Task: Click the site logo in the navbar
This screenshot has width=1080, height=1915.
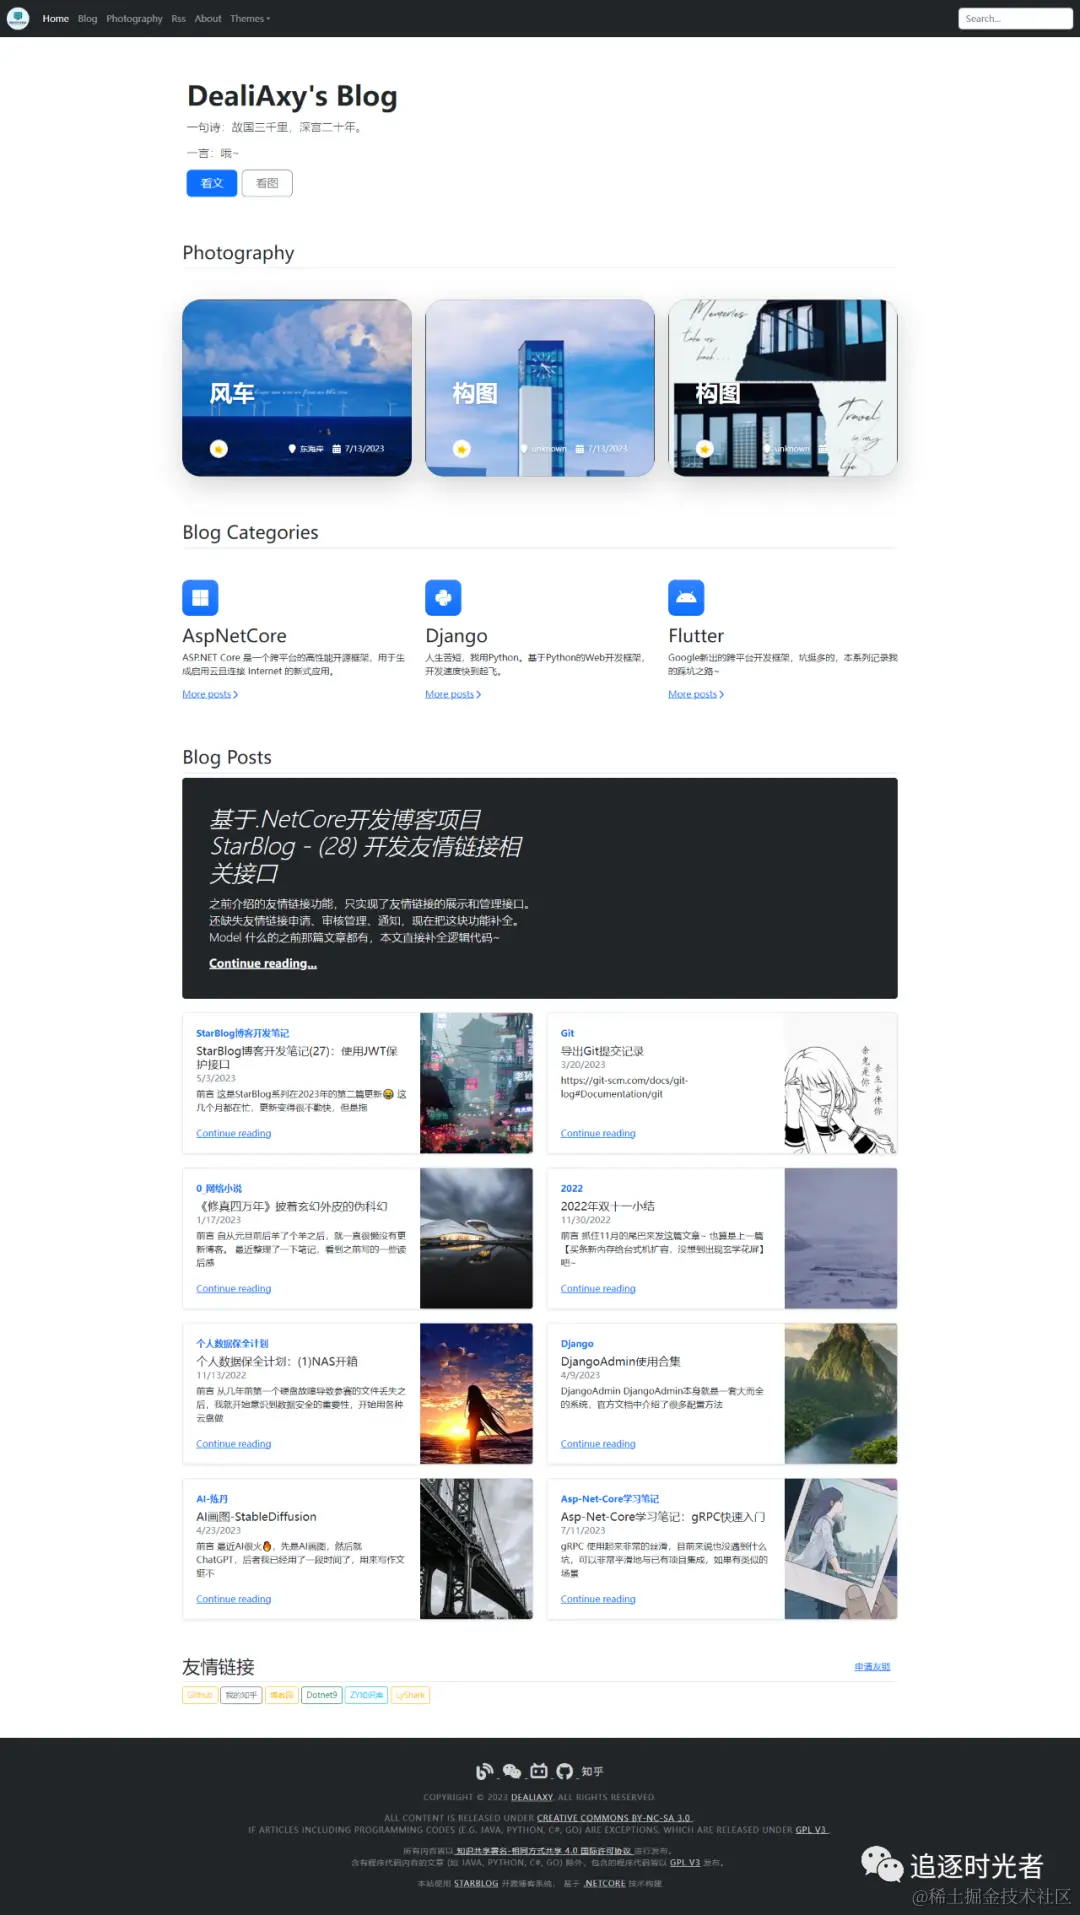Action: coord(18,18)
